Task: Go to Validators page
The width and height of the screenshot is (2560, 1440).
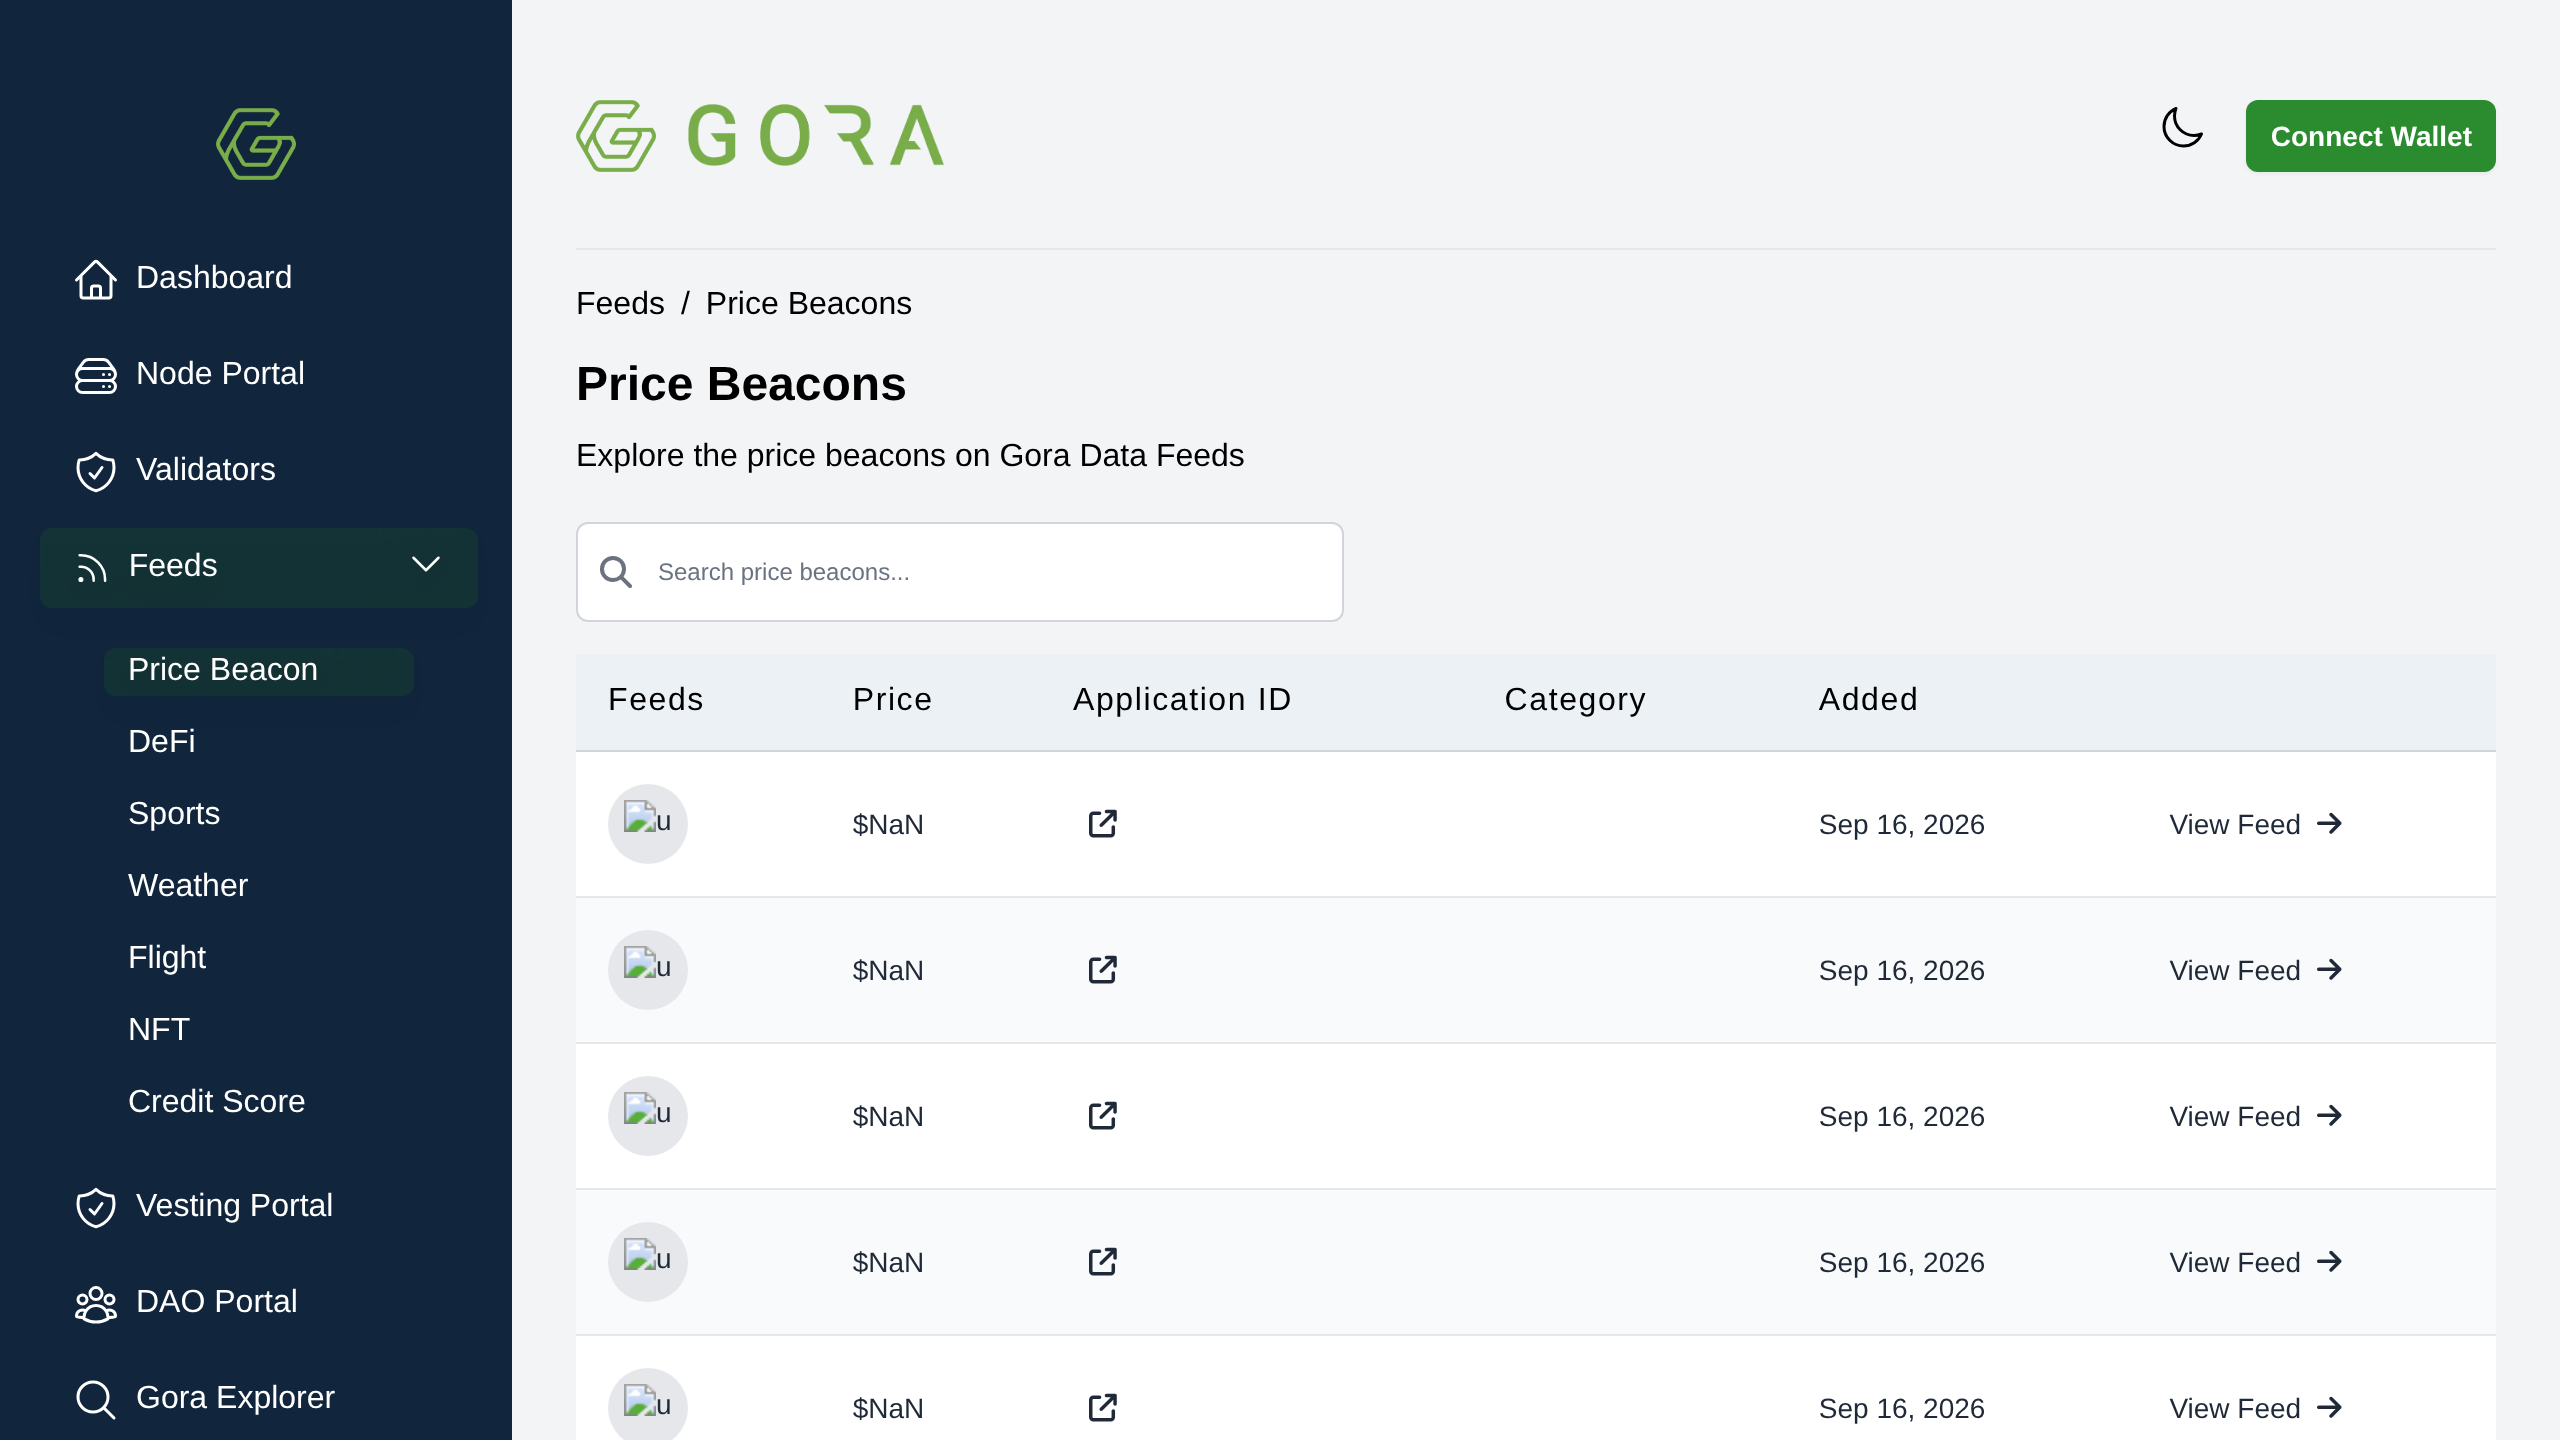Action: (206, 469)
